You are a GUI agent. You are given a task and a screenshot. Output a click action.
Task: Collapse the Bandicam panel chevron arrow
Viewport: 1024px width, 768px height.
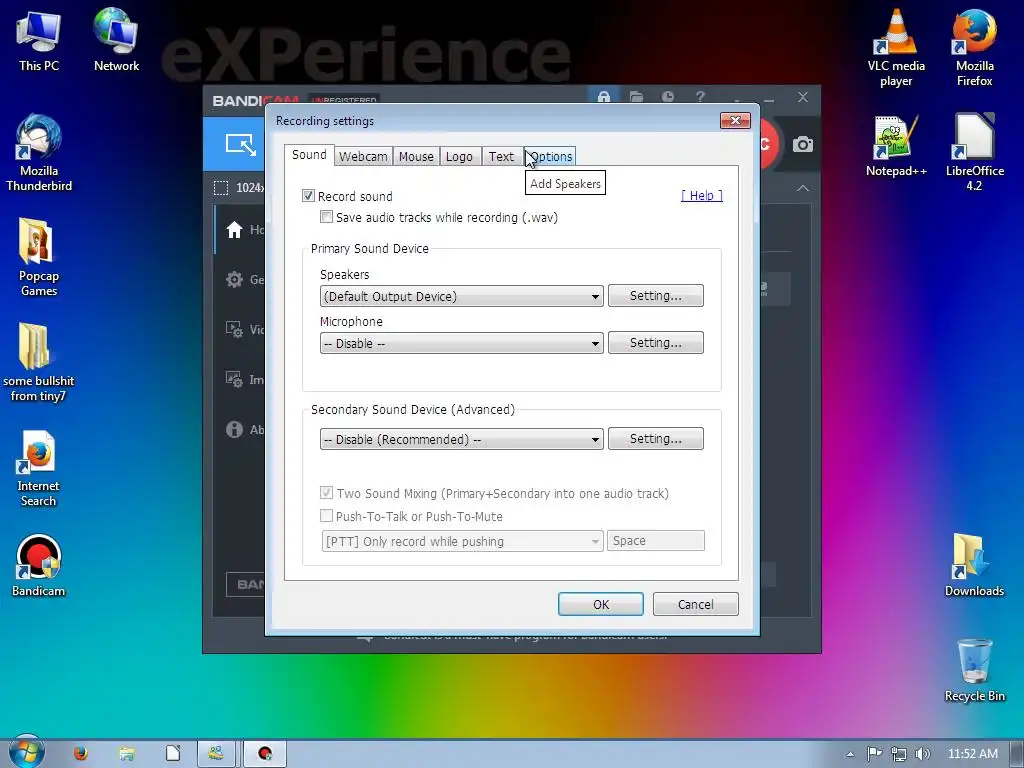803,188
